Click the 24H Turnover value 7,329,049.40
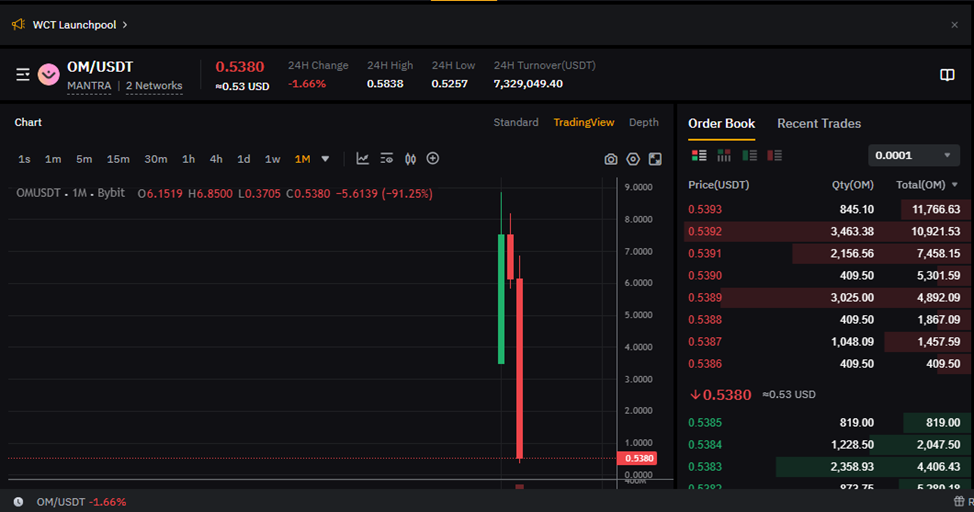 [x=528, y=84]
